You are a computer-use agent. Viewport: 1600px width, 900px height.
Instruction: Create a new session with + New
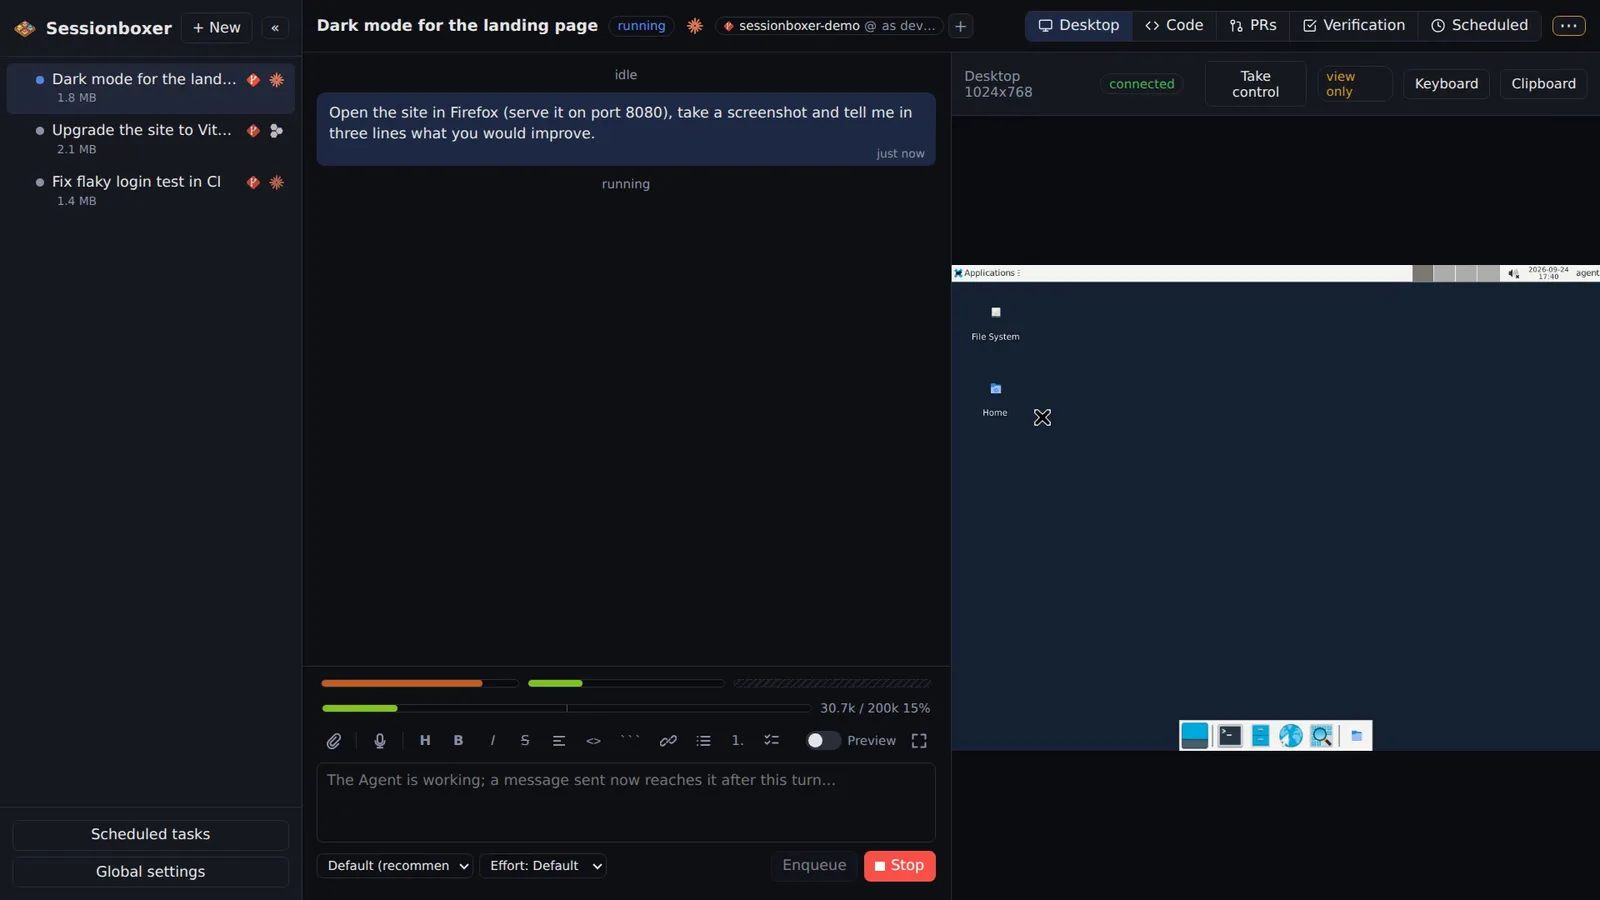pos(217,28)
